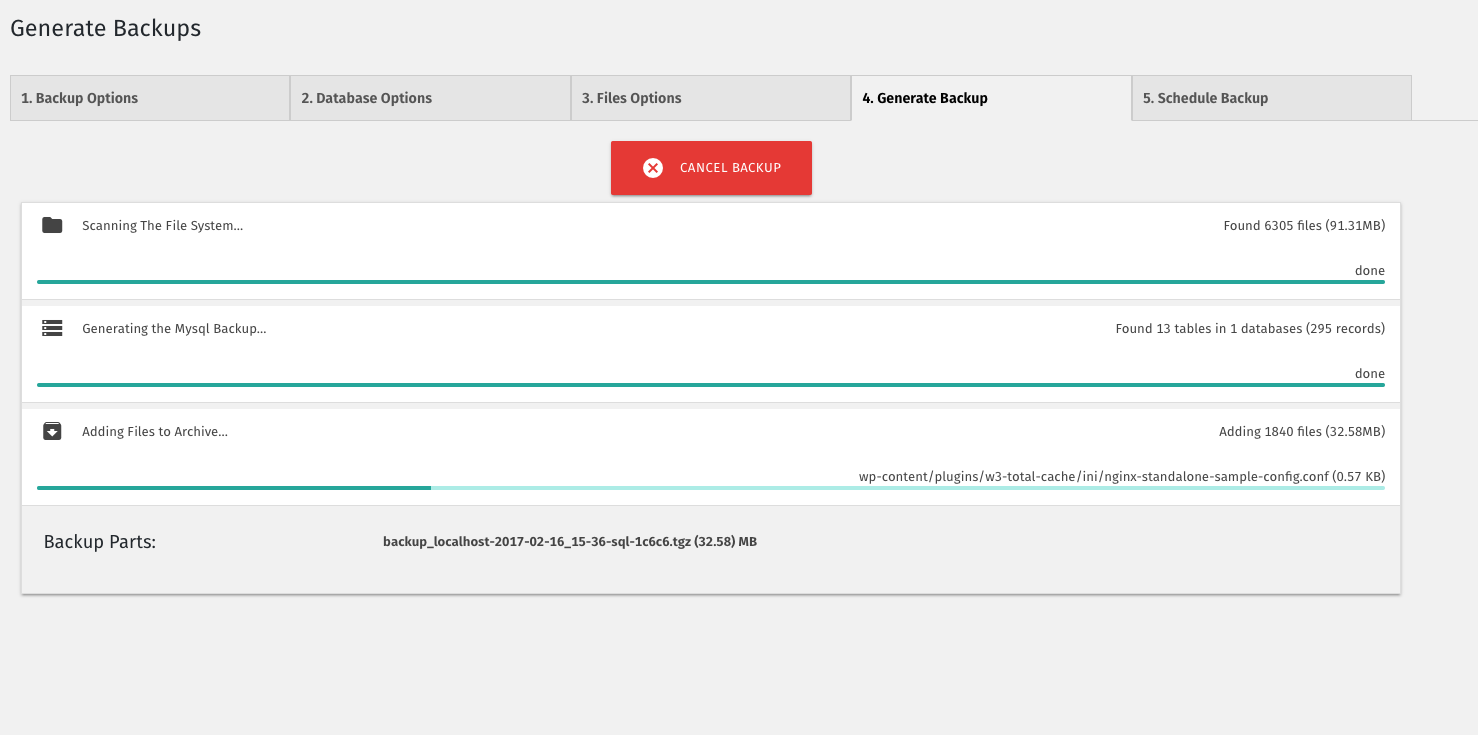Click the folder icon beside Scanning The File System
Viewport: 1478px width, 735px height.
click(52, 225)
